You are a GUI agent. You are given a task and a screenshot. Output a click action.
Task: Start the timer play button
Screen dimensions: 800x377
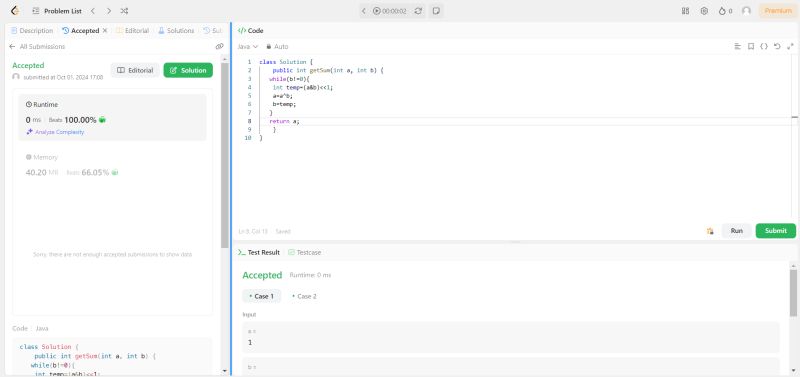[377, 11]
